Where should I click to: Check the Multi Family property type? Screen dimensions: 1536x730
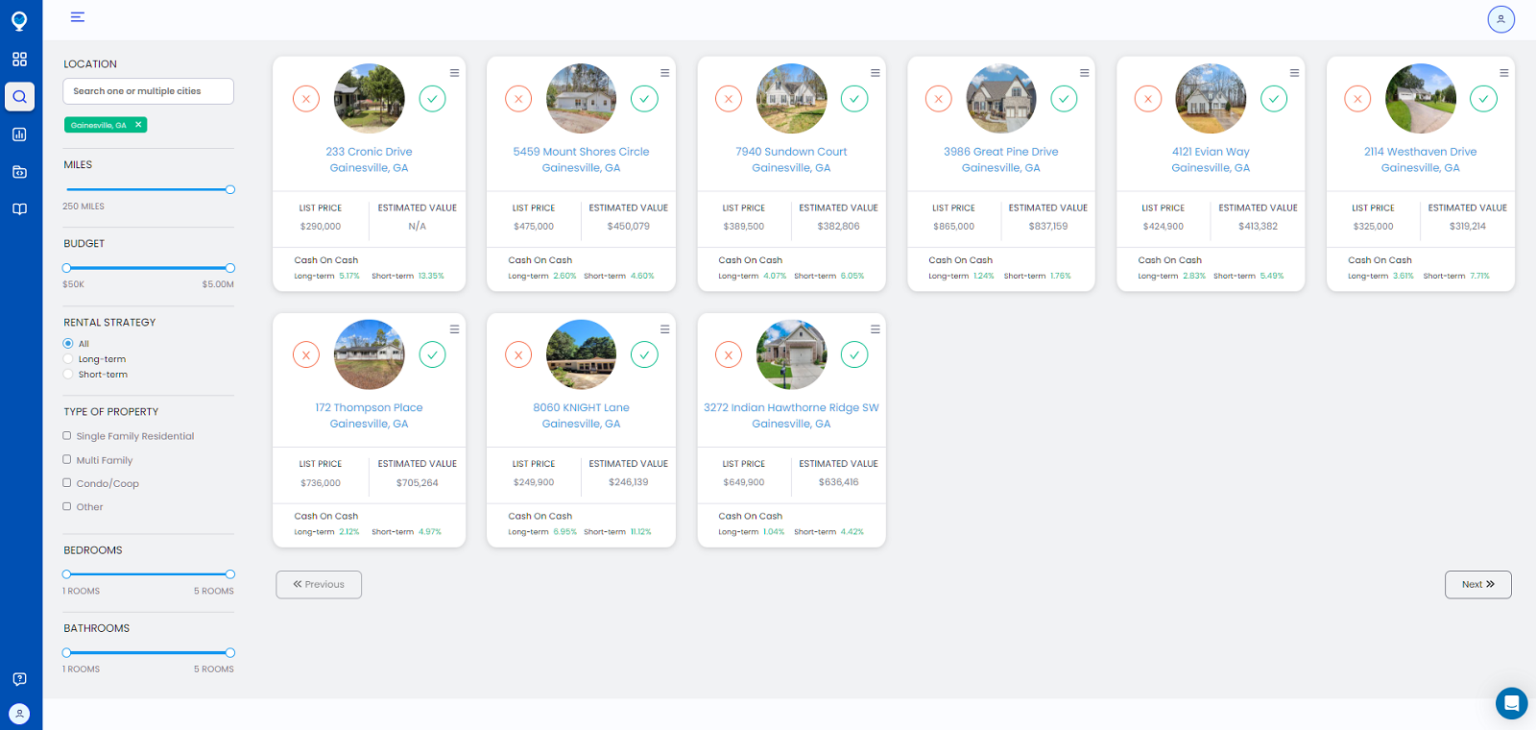pos(66,460)
